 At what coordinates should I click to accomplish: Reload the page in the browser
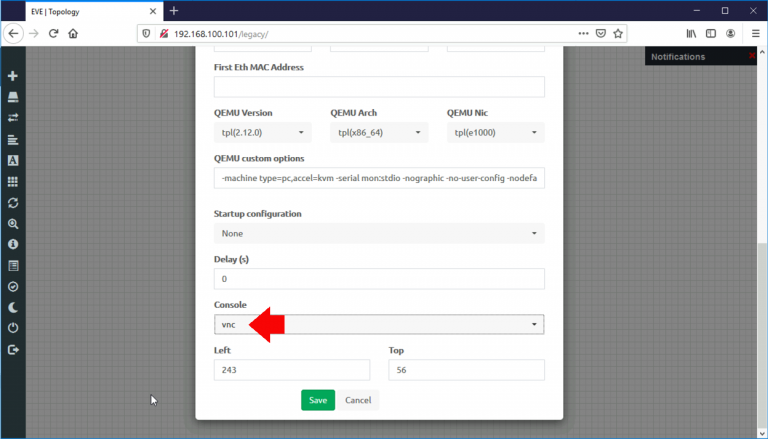click(53, 34)
